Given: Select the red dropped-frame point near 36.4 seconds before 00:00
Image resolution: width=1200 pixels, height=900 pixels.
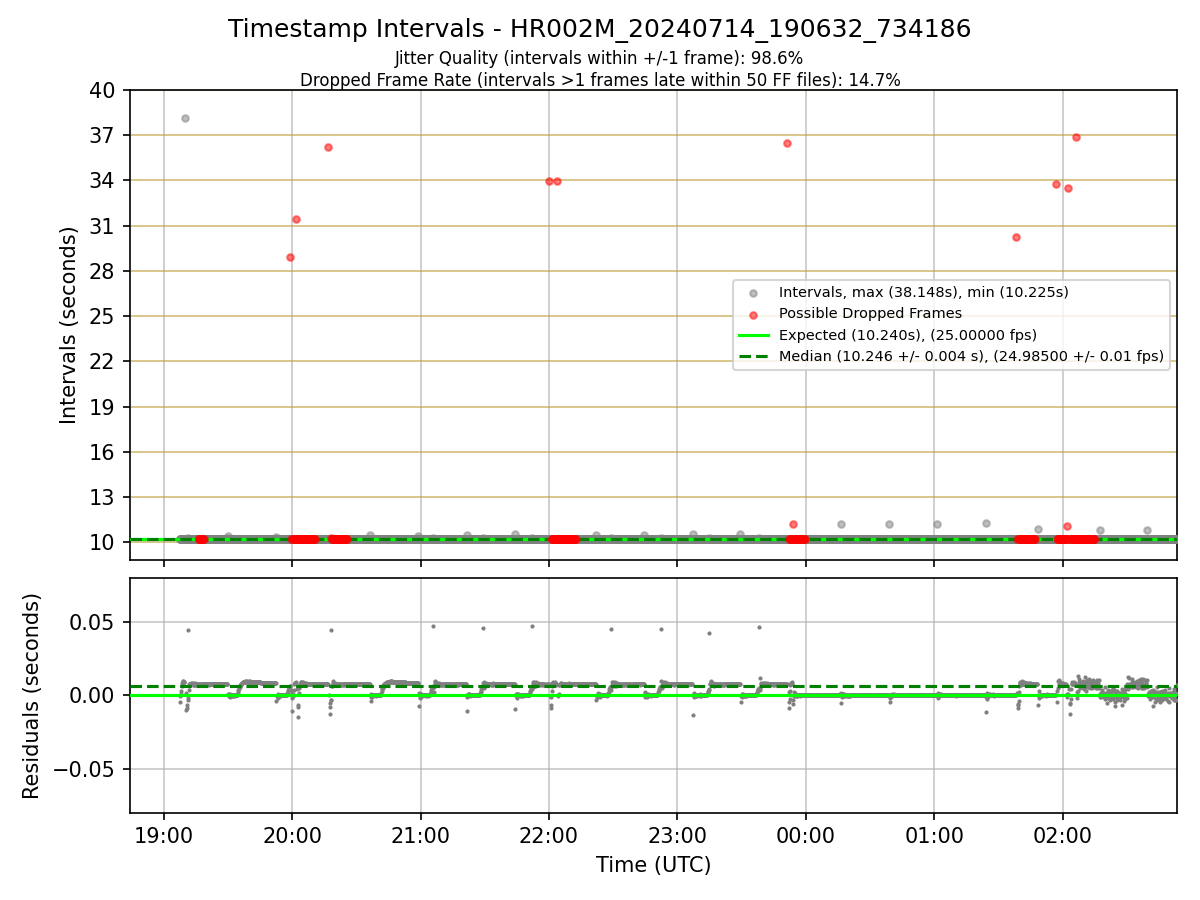Looking at the screenshot, I should click(787, 143).
